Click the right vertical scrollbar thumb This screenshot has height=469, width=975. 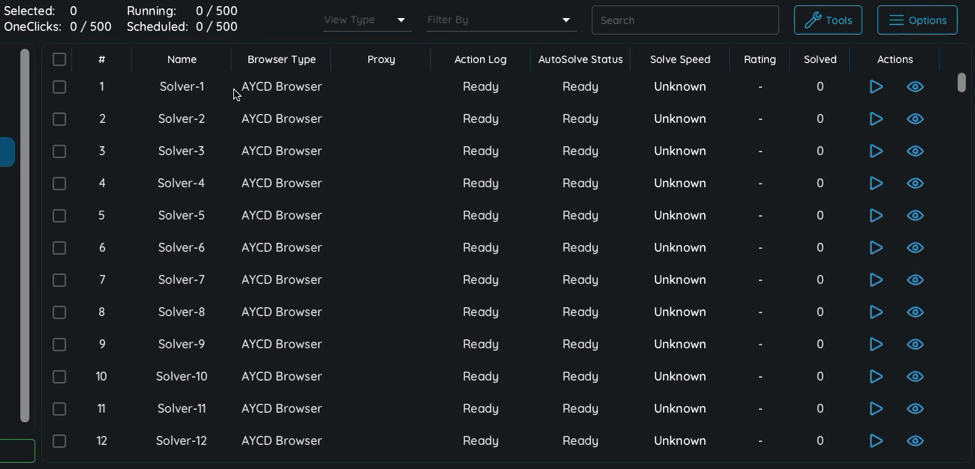(x=961, y=83)
